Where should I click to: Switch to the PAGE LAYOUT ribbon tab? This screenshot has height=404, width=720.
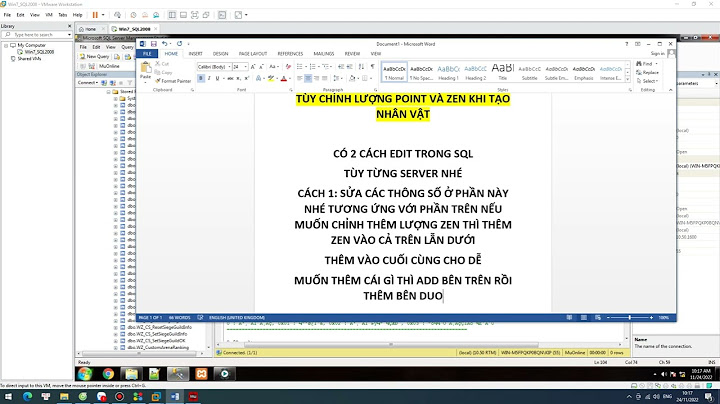click(253, 54)
